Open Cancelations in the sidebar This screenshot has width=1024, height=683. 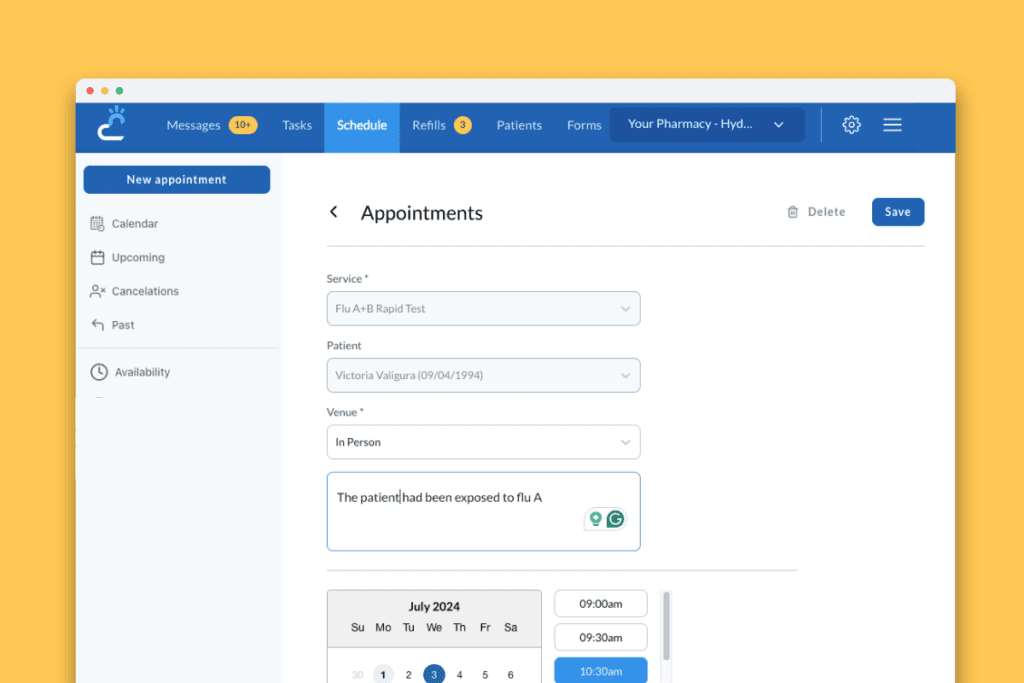coord(145,291)
